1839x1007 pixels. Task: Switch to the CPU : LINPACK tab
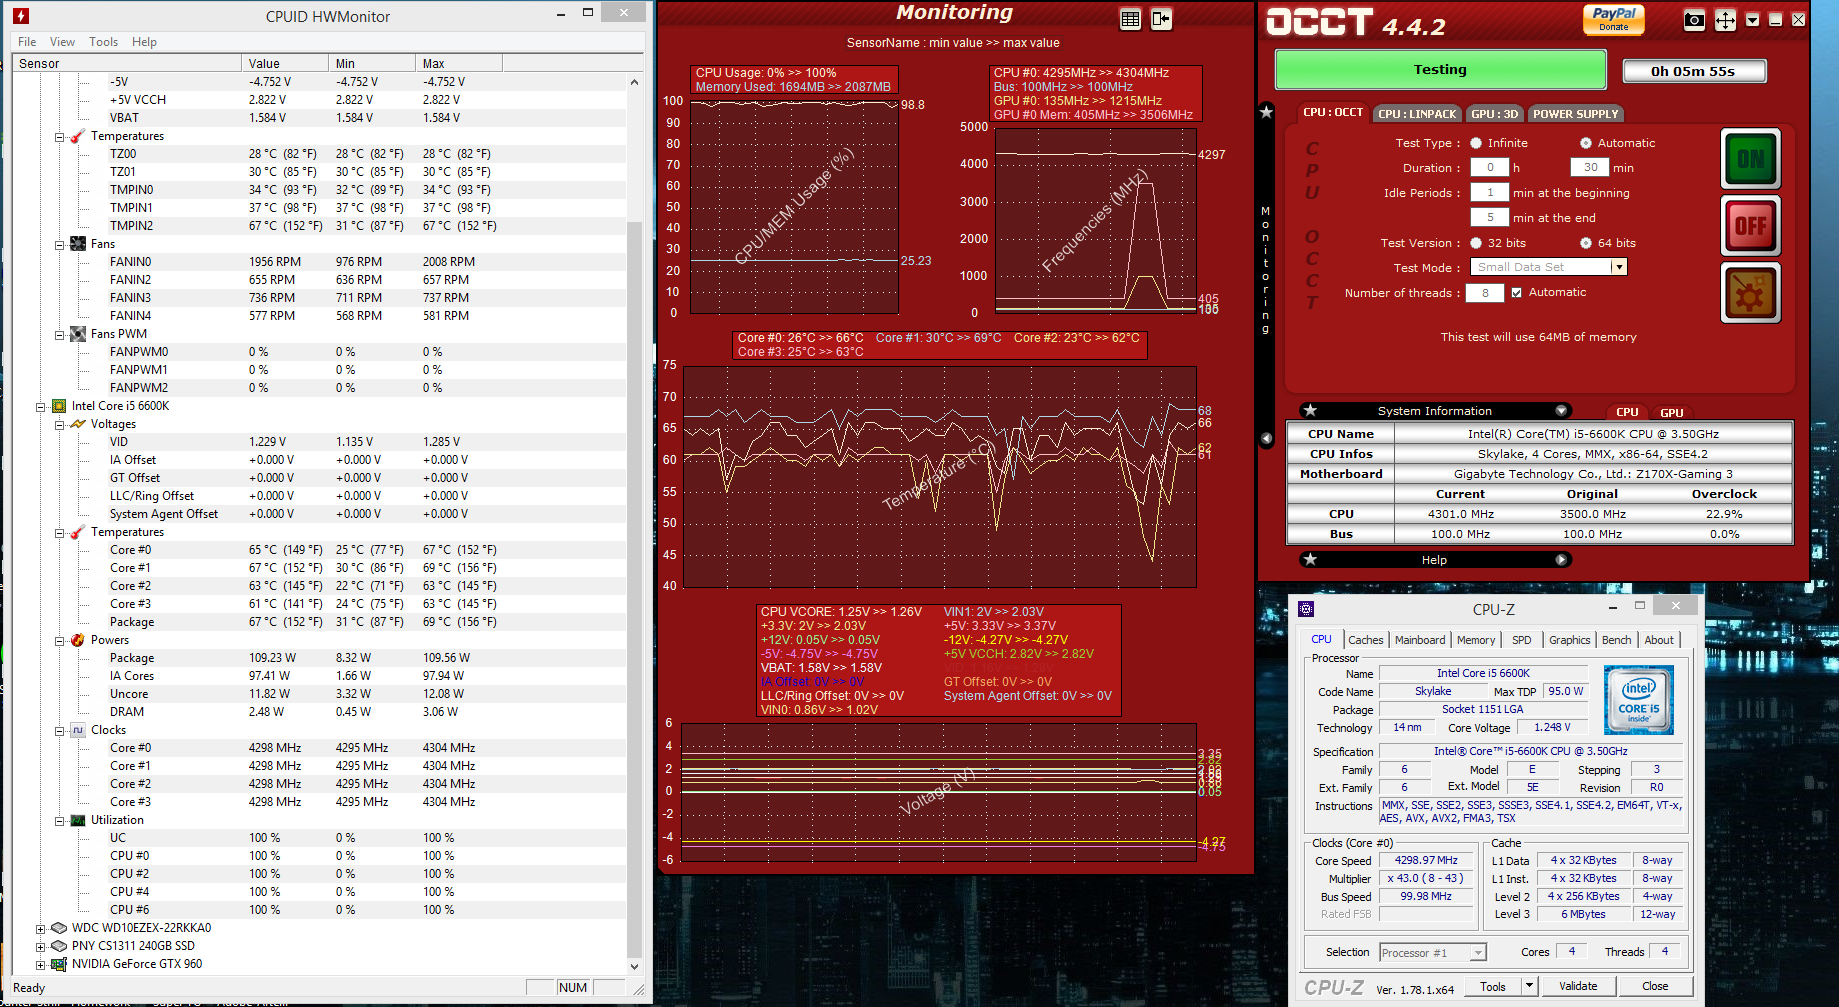1417,114
